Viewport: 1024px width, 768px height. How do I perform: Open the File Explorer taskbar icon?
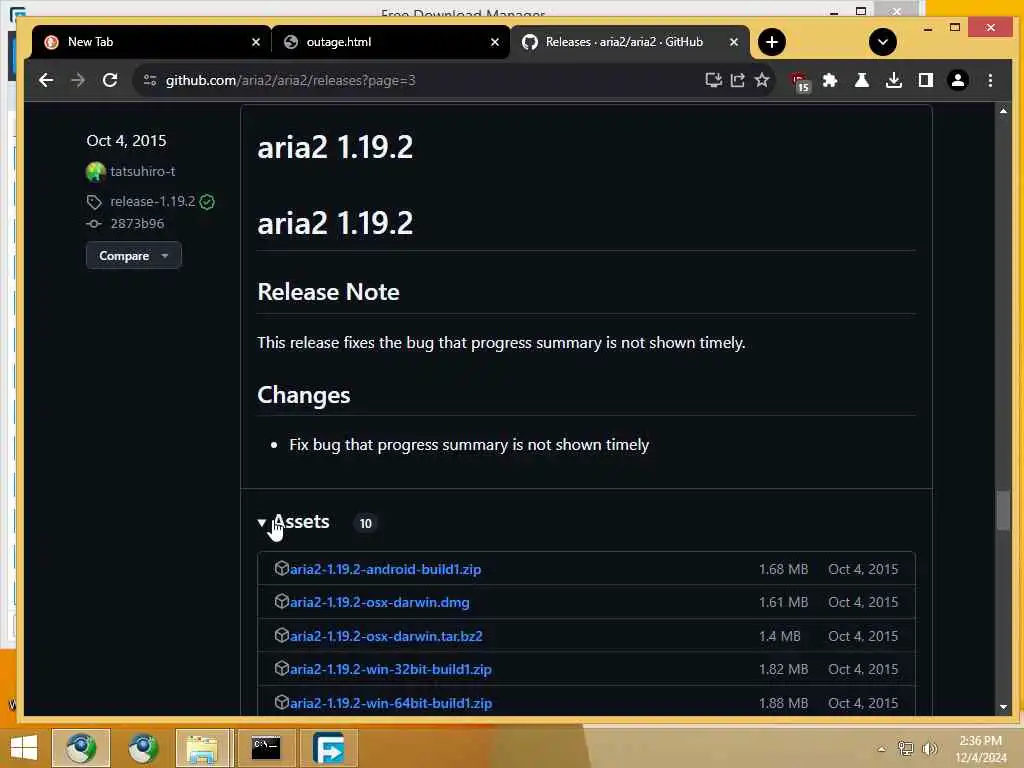pos(202,748)
